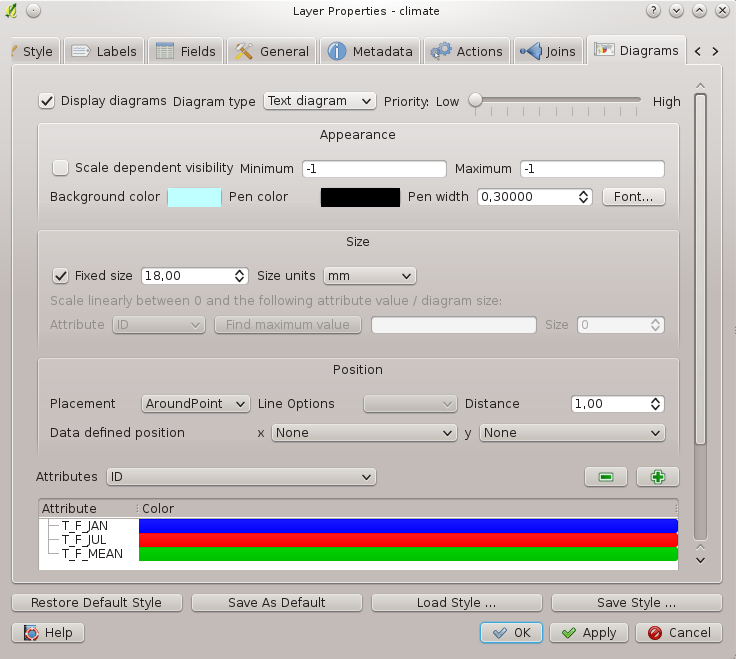Image resolution: width=736 pixels, height=659 pixels.
Task: Pick the cyan Background color swatch
Action: (193, 197)
